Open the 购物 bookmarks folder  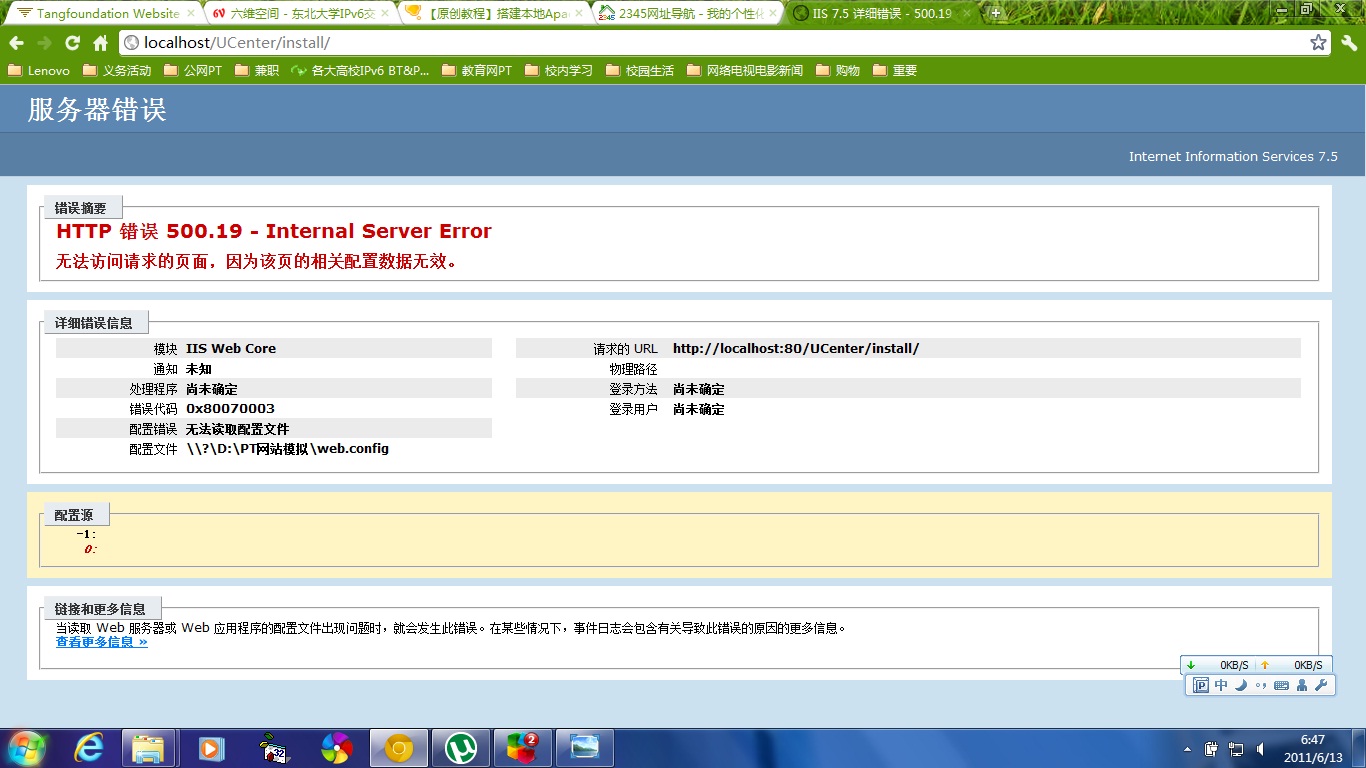[838, 71]
